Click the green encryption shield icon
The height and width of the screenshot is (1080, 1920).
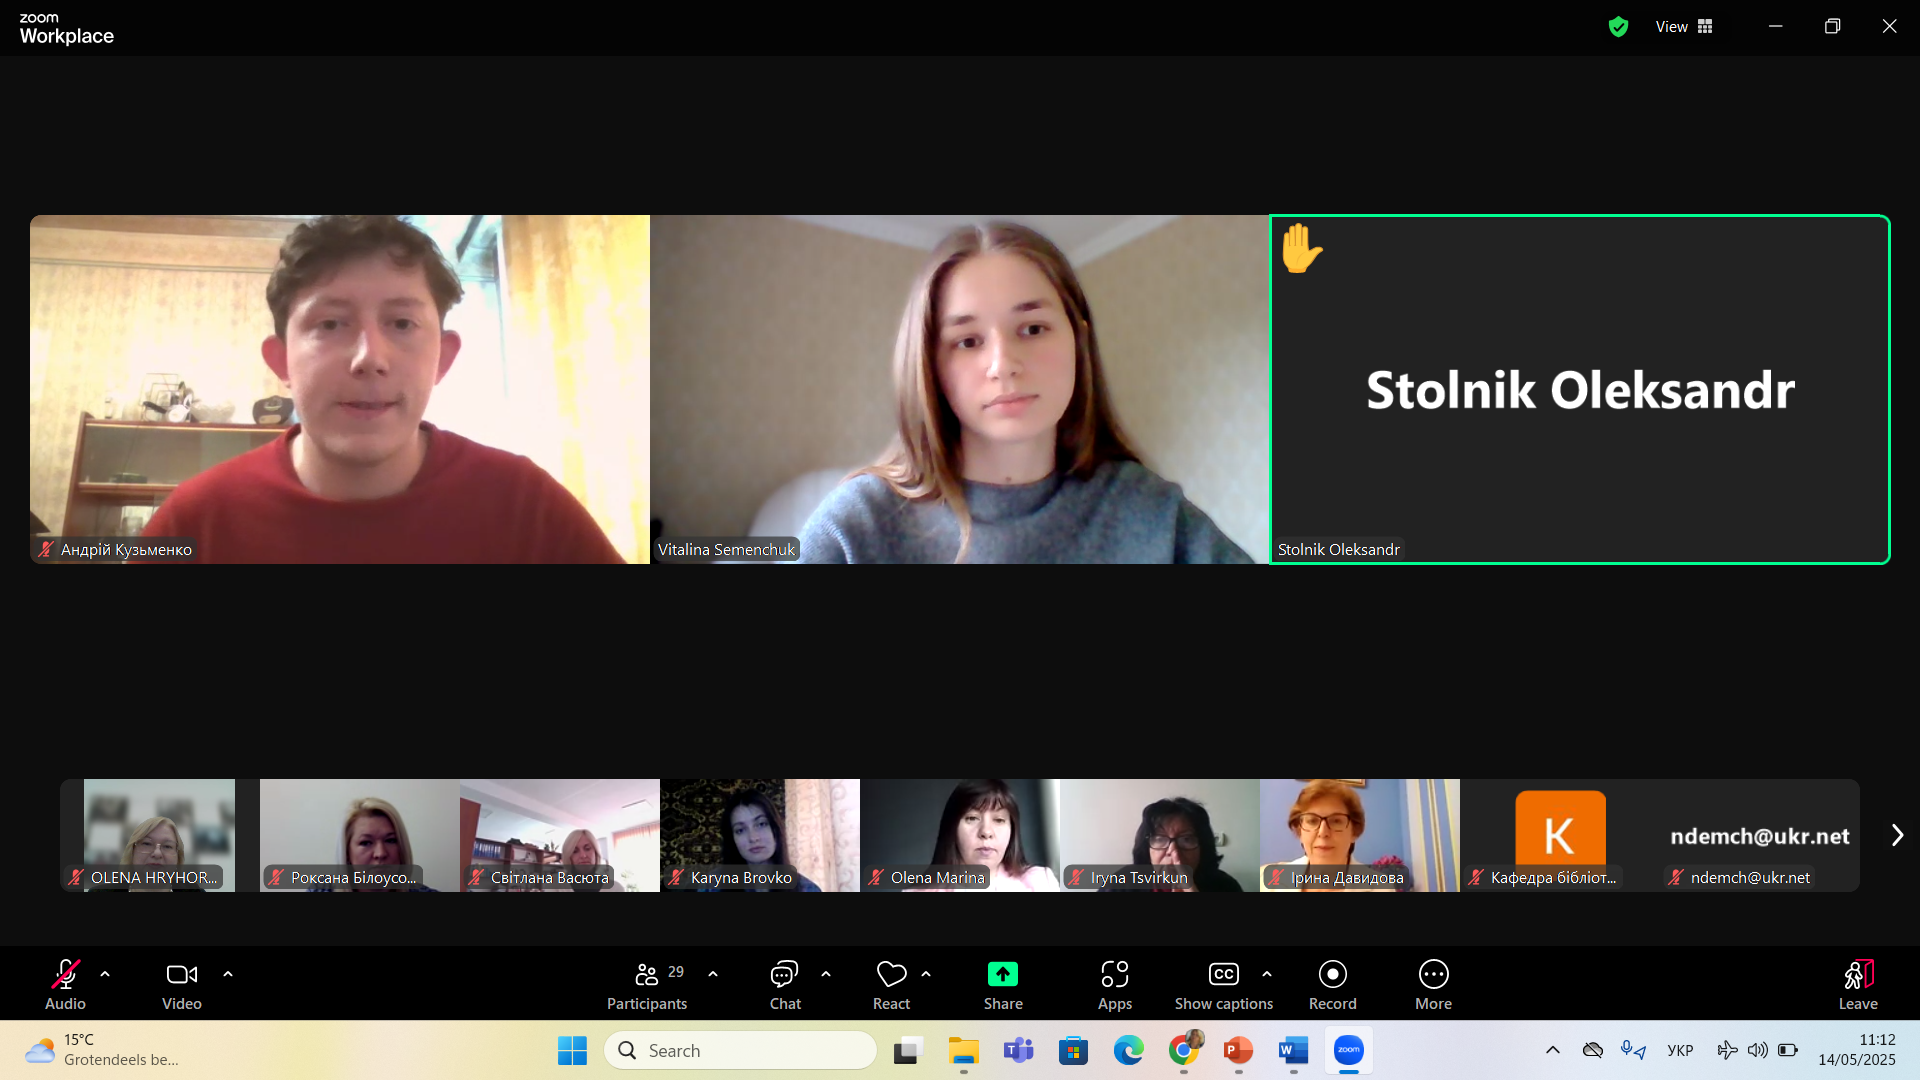(1618, 27)
